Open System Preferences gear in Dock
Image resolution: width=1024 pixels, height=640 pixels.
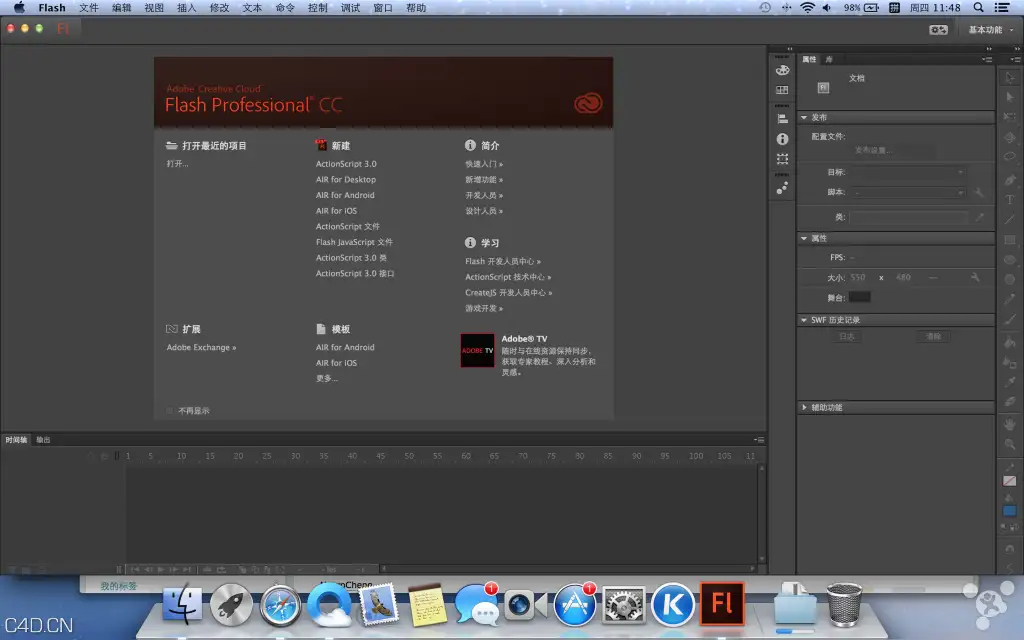pos(624,605)
